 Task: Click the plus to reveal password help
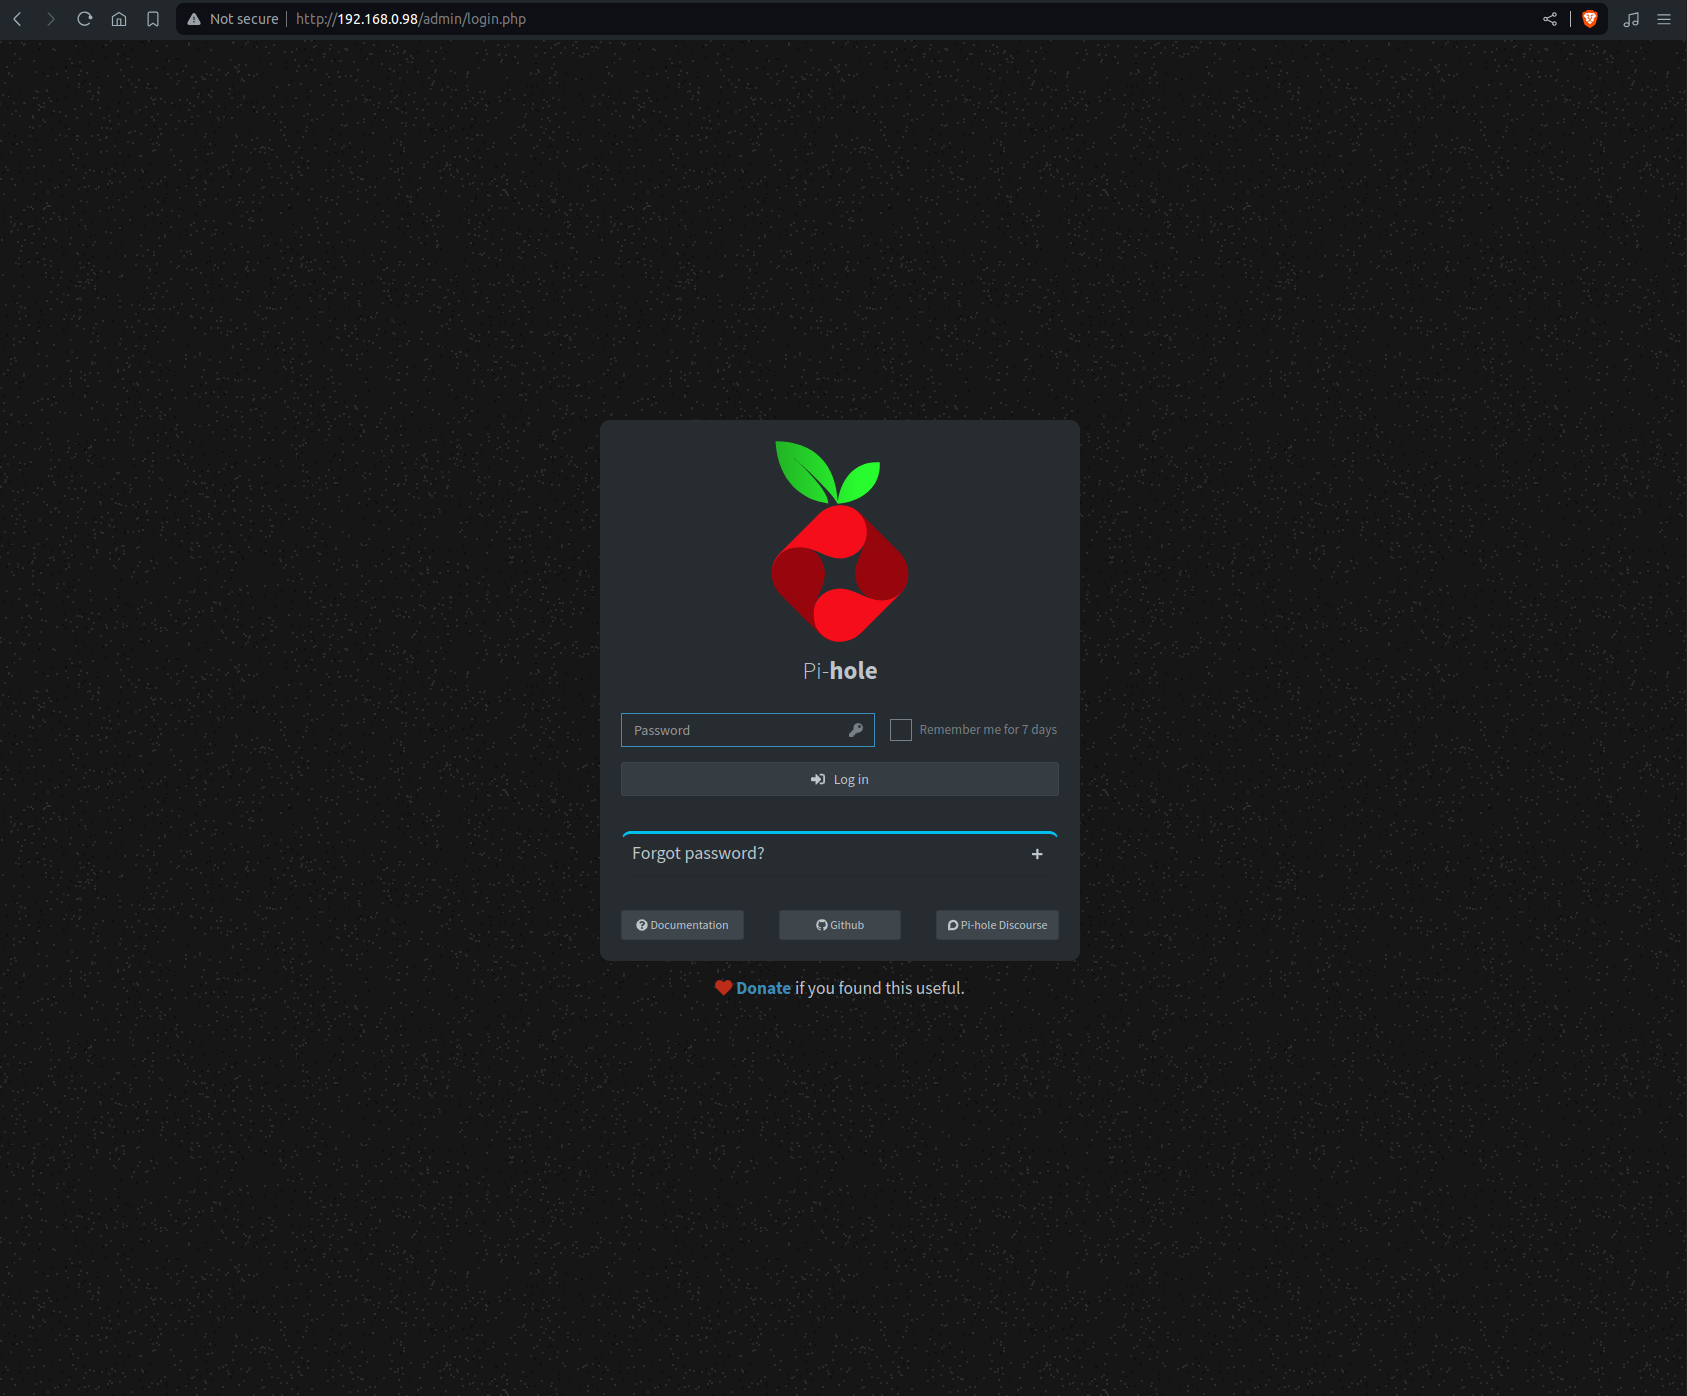pos(1037,853)
